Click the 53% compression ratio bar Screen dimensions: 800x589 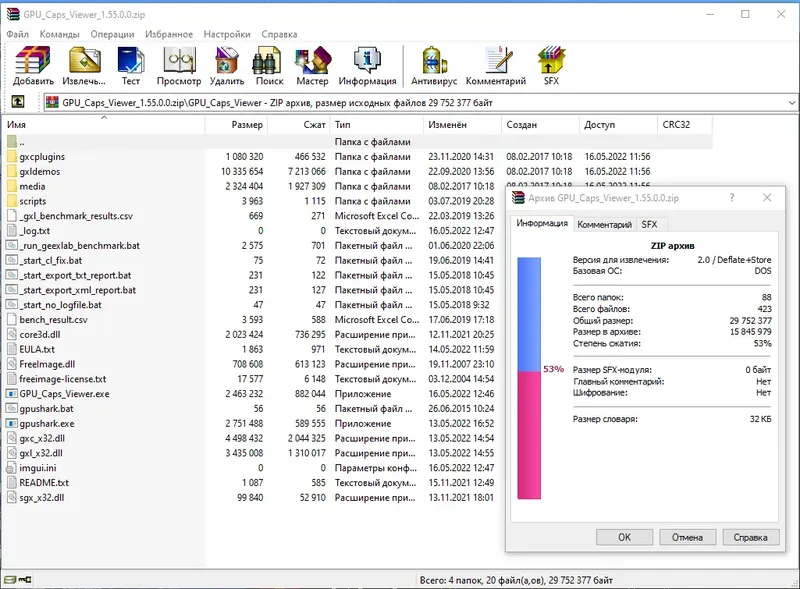[529, 378]
